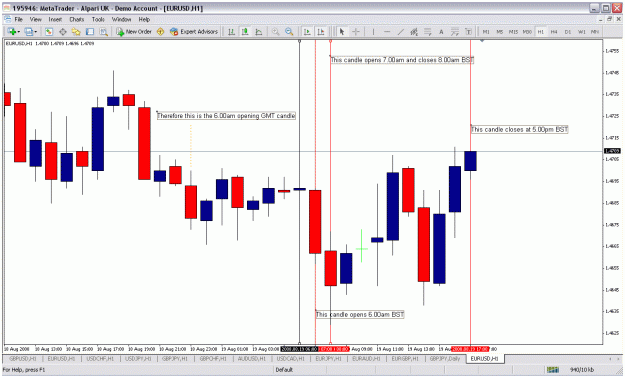The width and height of the screenshot is (625, 376).
Task: Open the Profiles toolbar icon
Action: tap(29, 31)
